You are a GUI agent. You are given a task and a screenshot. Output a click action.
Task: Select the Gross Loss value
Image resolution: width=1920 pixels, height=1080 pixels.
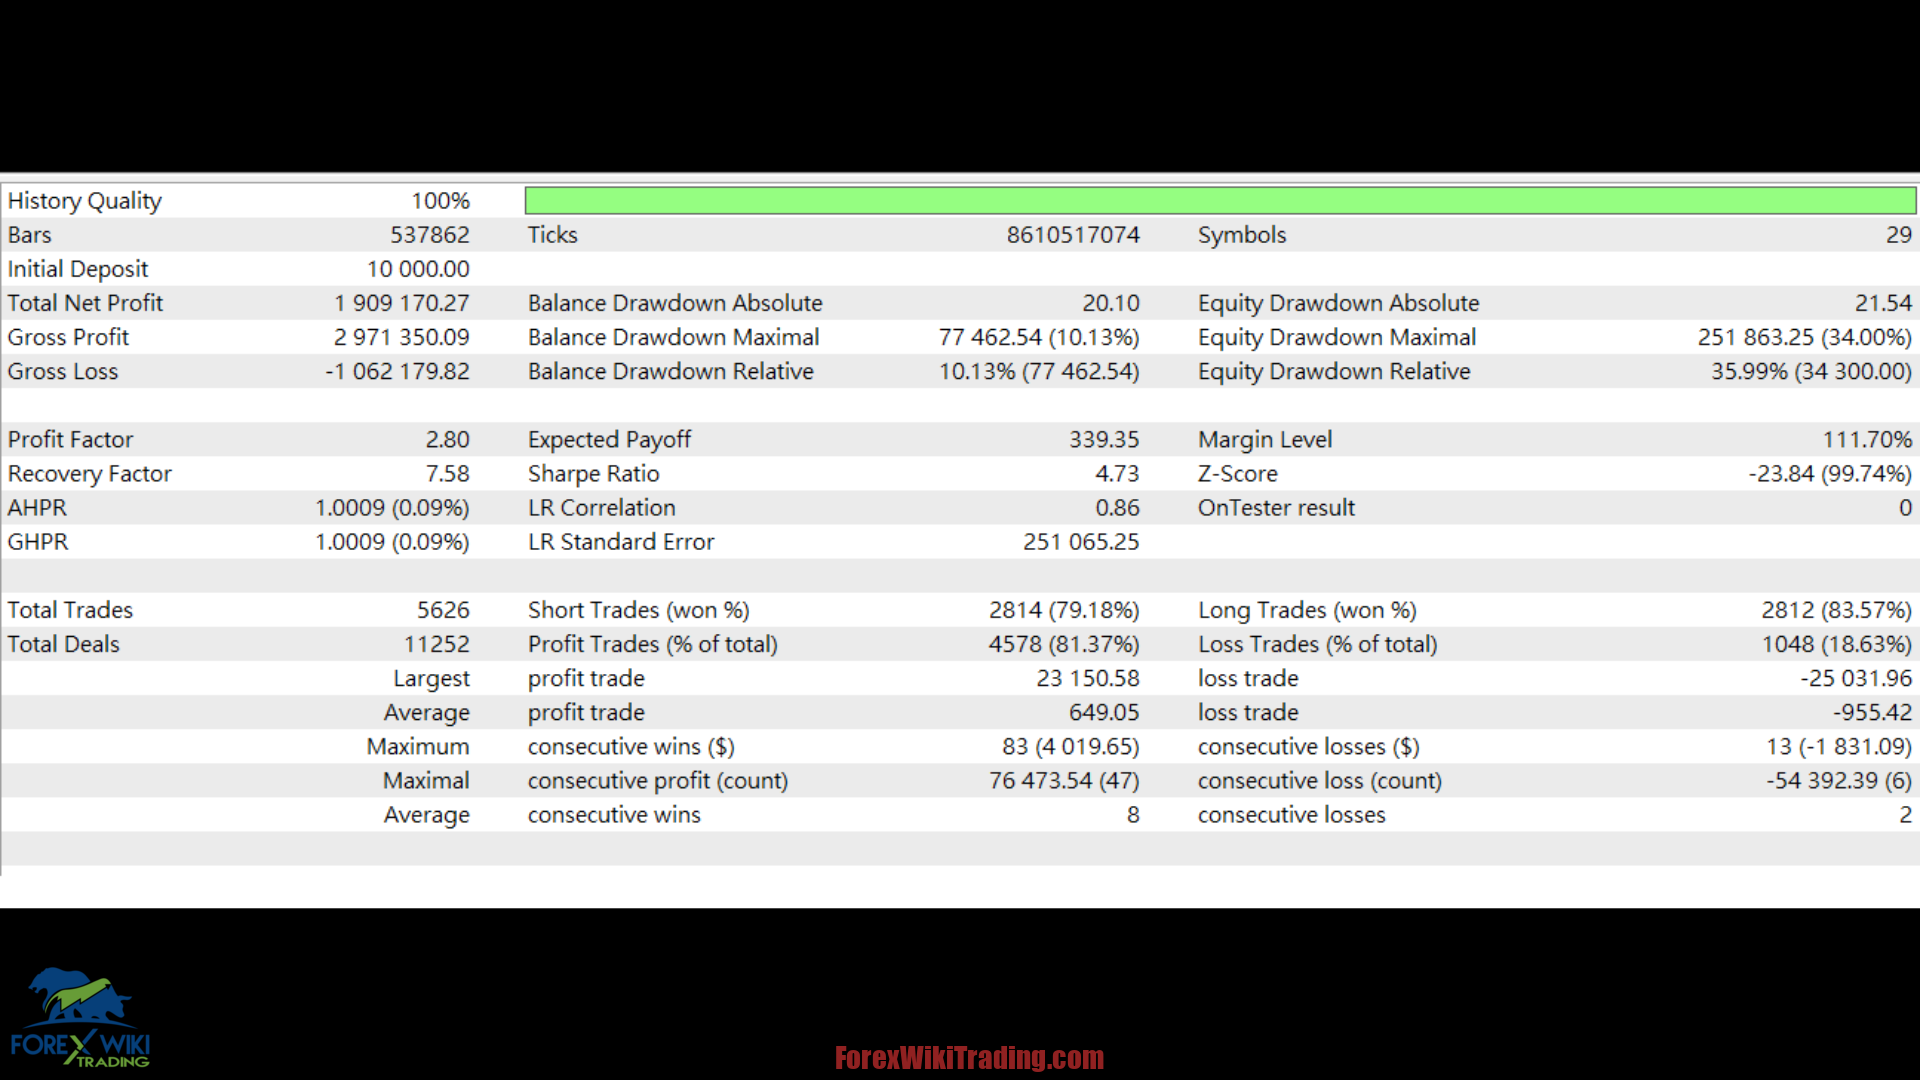point(397,371)
